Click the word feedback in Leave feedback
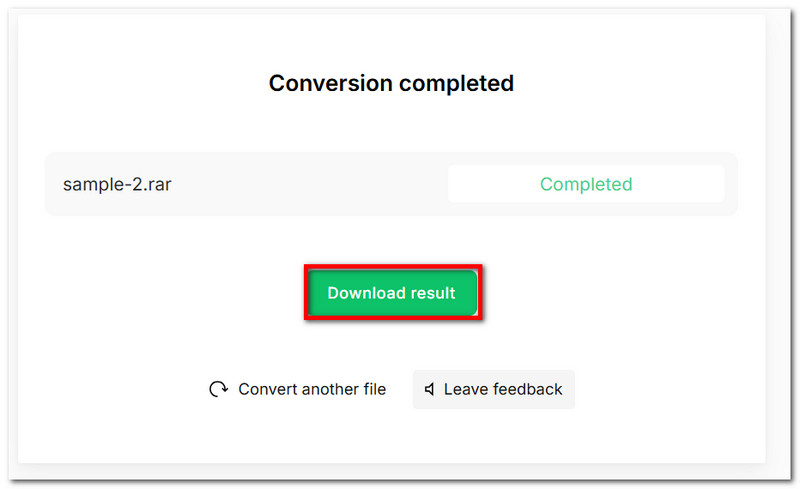 [525, 389]
